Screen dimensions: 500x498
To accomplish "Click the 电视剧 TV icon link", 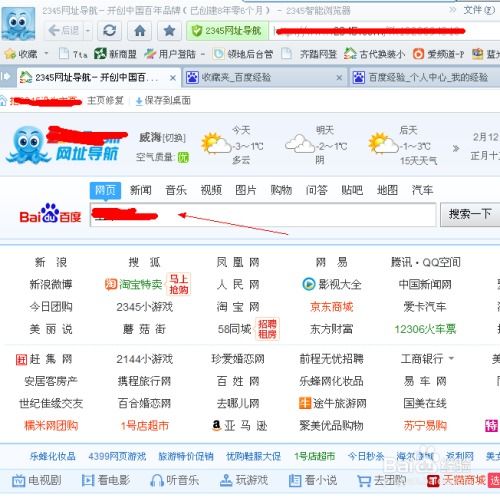I will tap(37, 481).
